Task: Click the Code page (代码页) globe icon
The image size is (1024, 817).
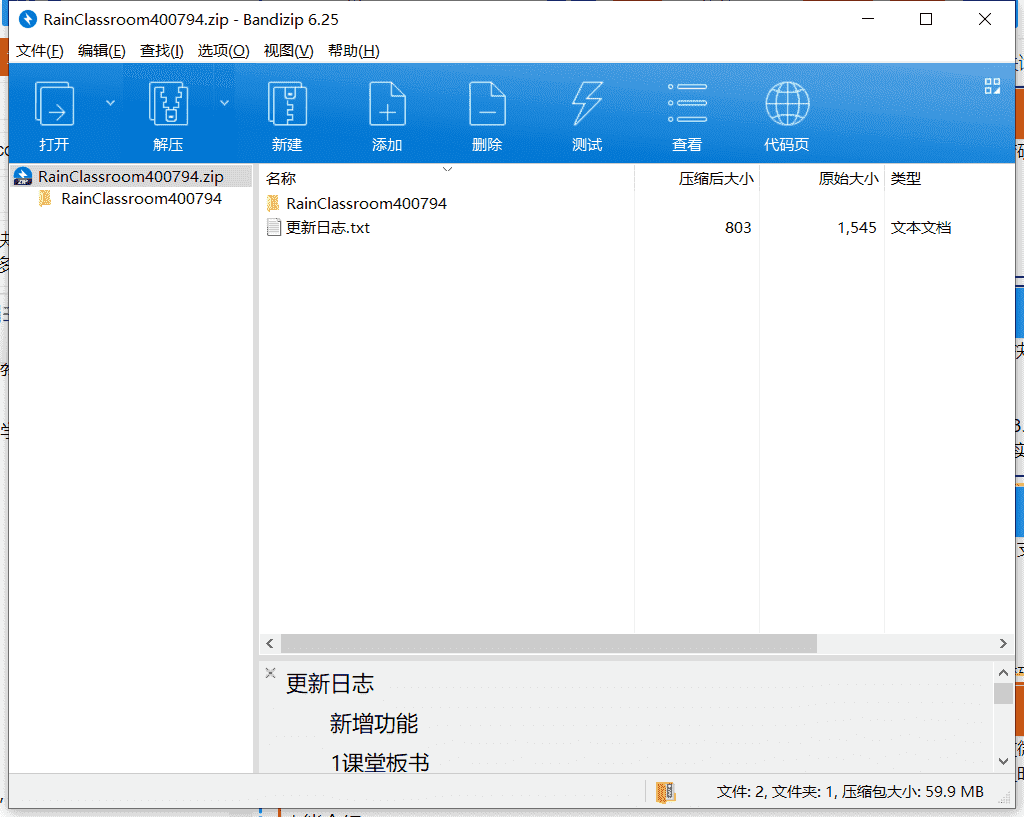Action: (787, 104)
